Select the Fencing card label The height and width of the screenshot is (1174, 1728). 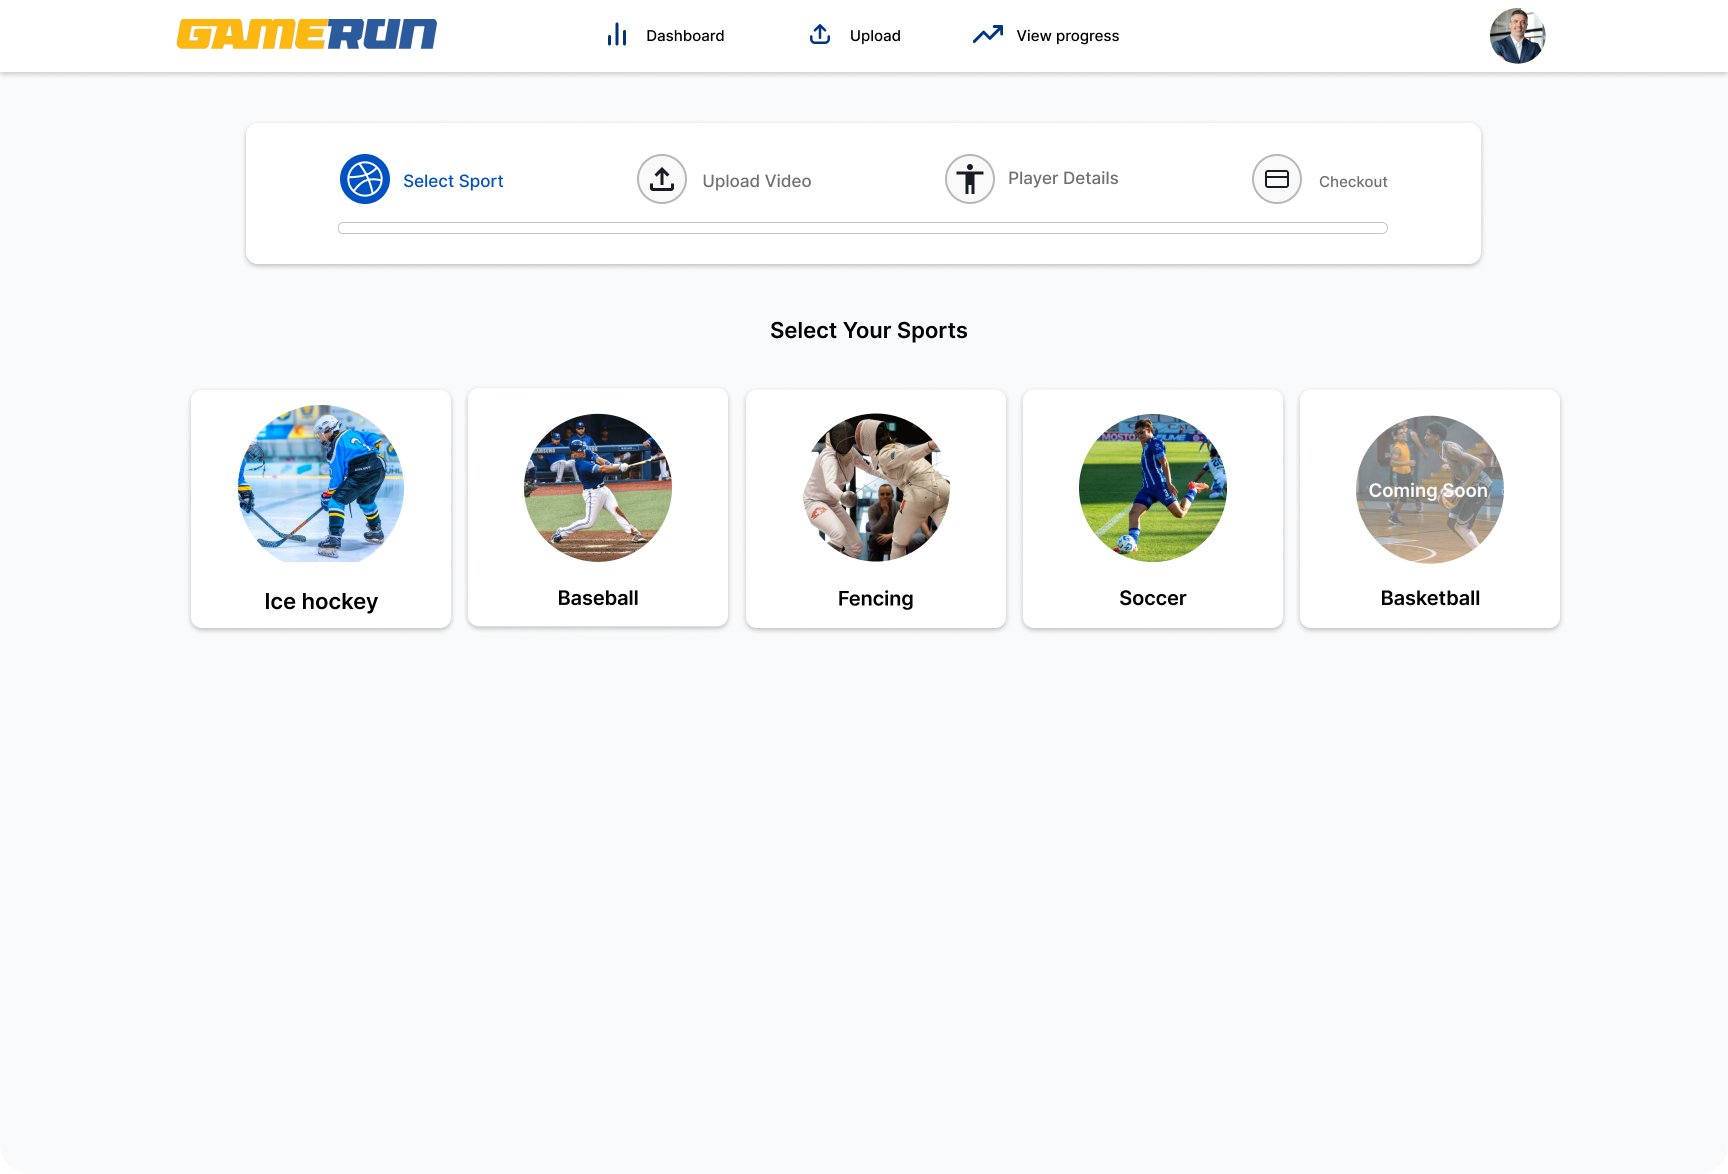(876, 599)
